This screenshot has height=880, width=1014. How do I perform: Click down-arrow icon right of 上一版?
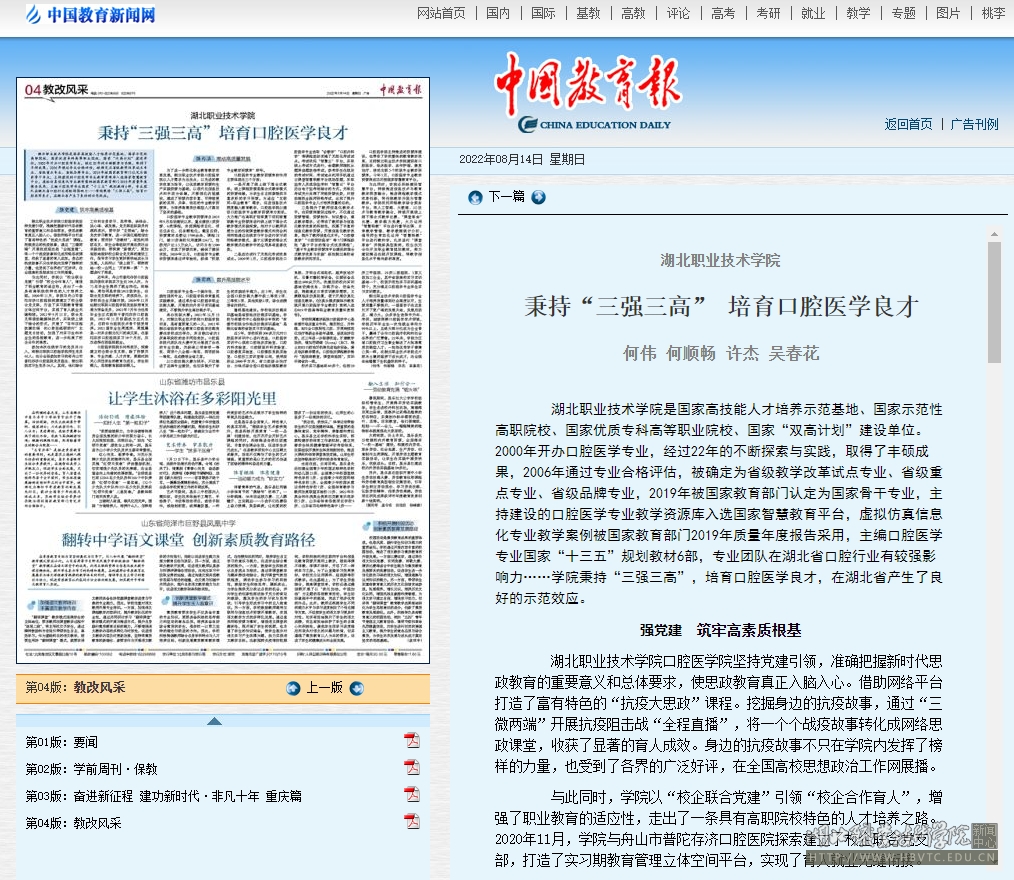click(x=357, y=688)
